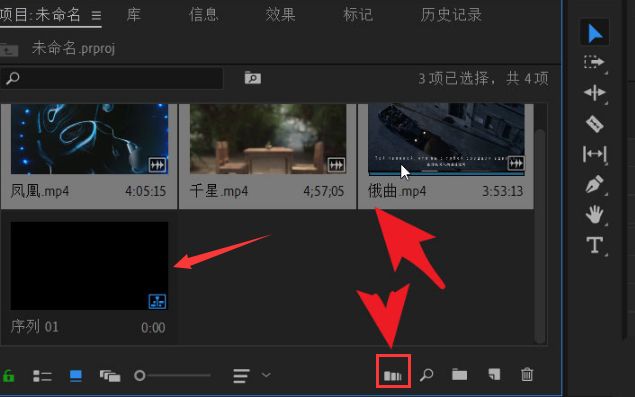This screenshot has width=635, height=397.
Task: Select the Pen tool
Action: (595, 184)
